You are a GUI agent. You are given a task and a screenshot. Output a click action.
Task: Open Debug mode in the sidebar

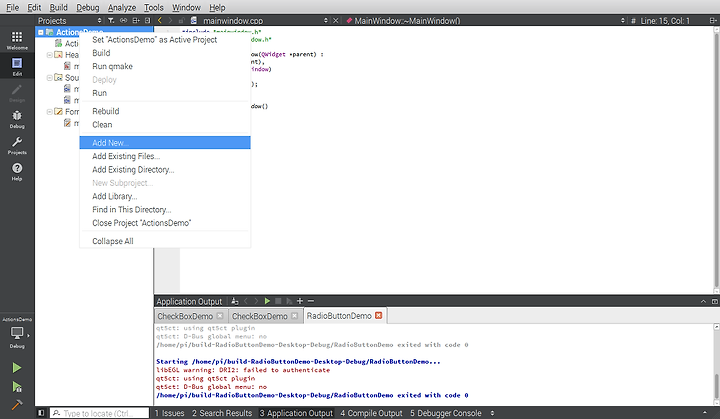(x=17, y=119)
